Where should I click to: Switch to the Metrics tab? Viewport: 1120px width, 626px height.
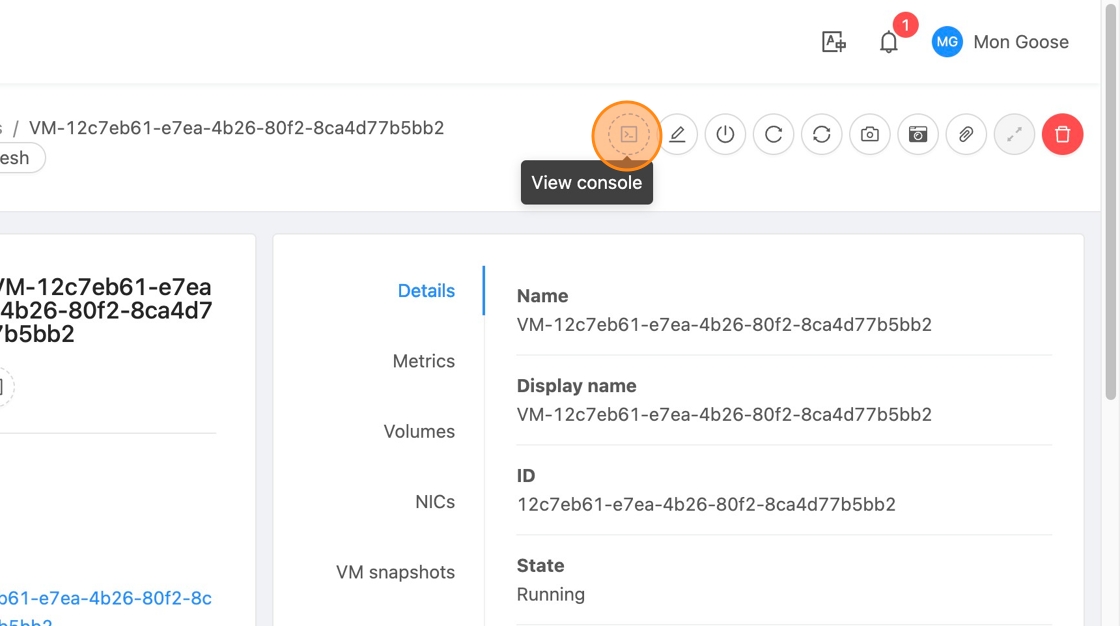[x=423, y=361]
